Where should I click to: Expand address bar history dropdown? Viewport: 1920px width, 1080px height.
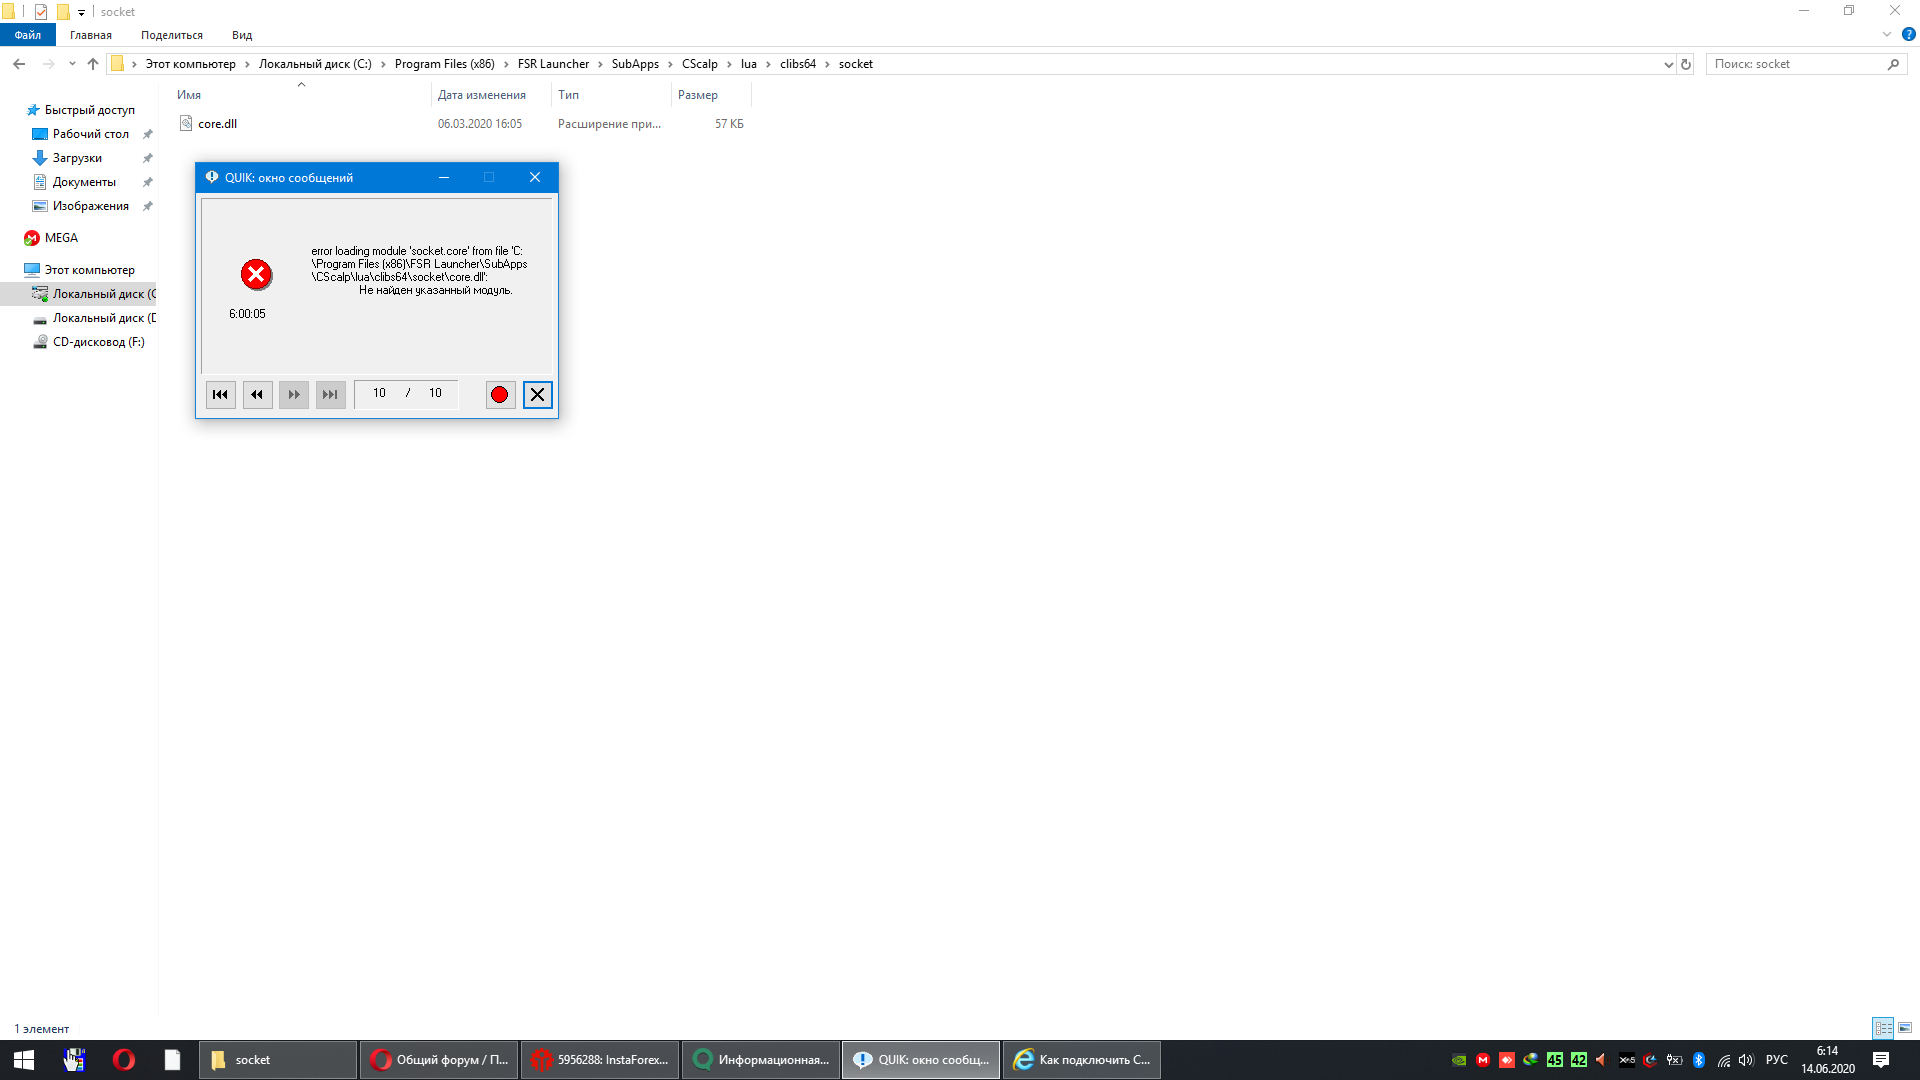pyautogui.click(x=1668, y=64)
